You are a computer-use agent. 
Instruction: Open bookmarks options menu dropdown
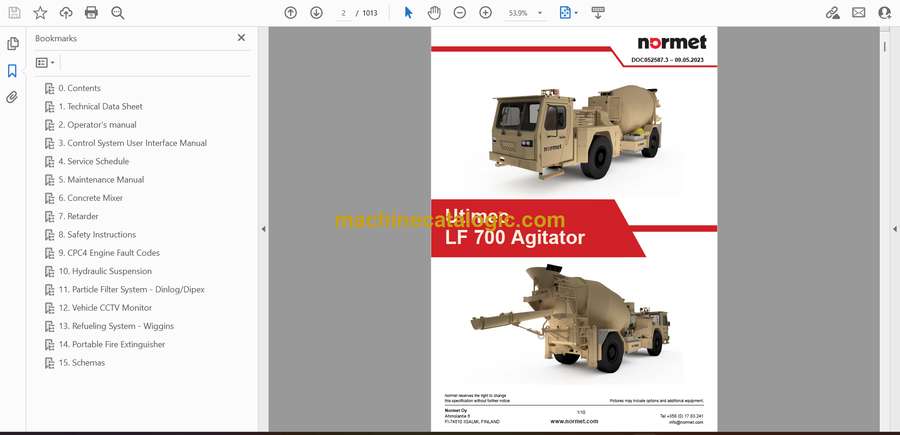(x=45, y=63)
